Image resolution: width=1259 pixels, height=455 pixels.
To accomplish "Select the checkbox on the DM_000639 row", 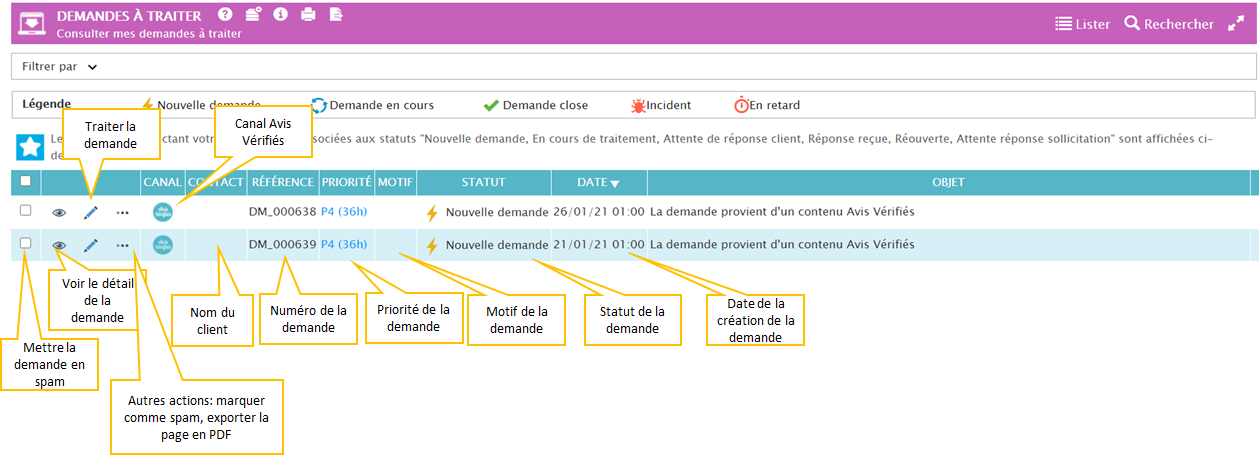I will tap(26, 244).
